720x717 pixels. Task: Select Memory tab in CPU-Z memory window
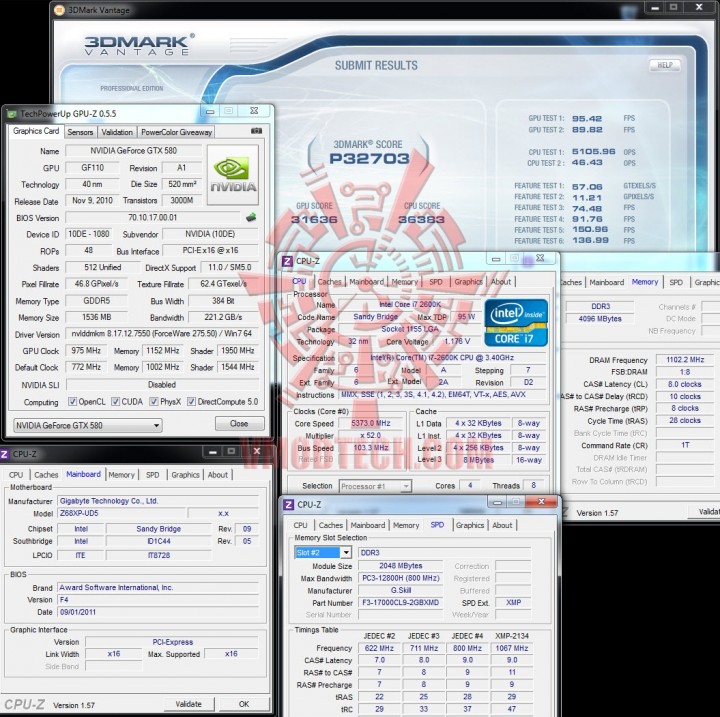tap(645, 282)
